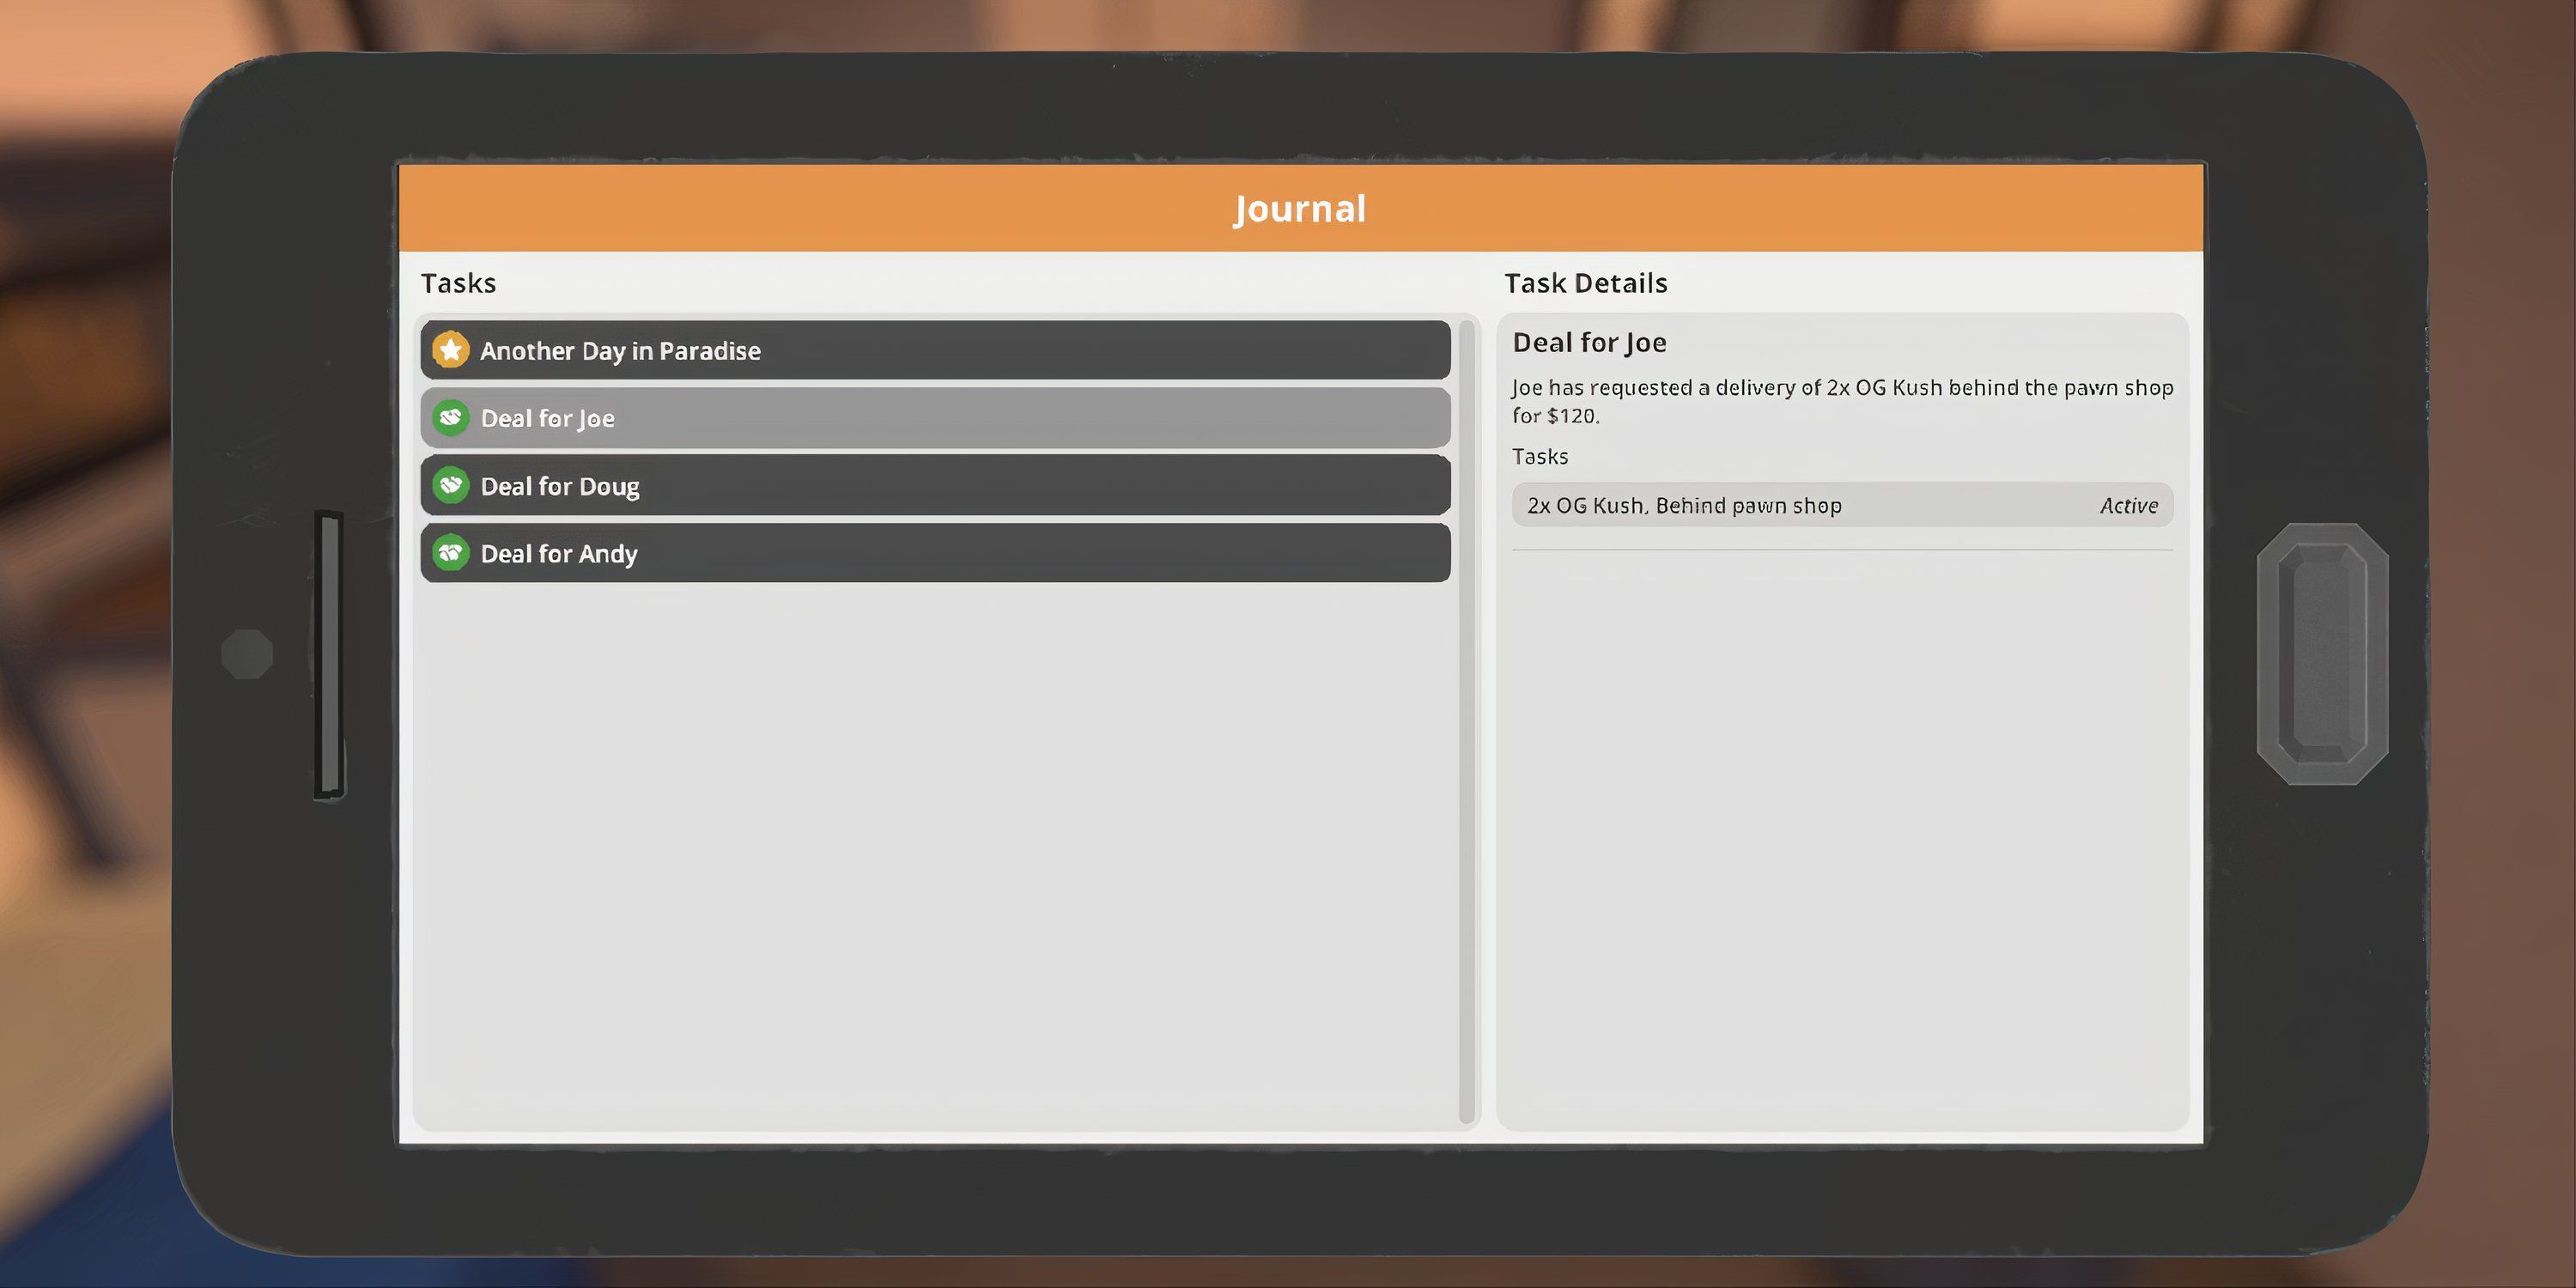This screenshot has height=1288, width=2576.
Task: Open the Another Day in Paradise task
Action: (935, 350)
